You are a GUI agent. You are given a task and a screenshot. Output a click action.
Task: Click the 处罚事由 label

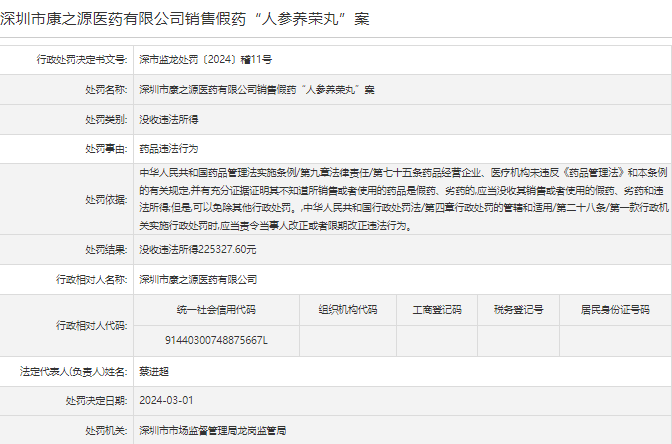(106, 149)
